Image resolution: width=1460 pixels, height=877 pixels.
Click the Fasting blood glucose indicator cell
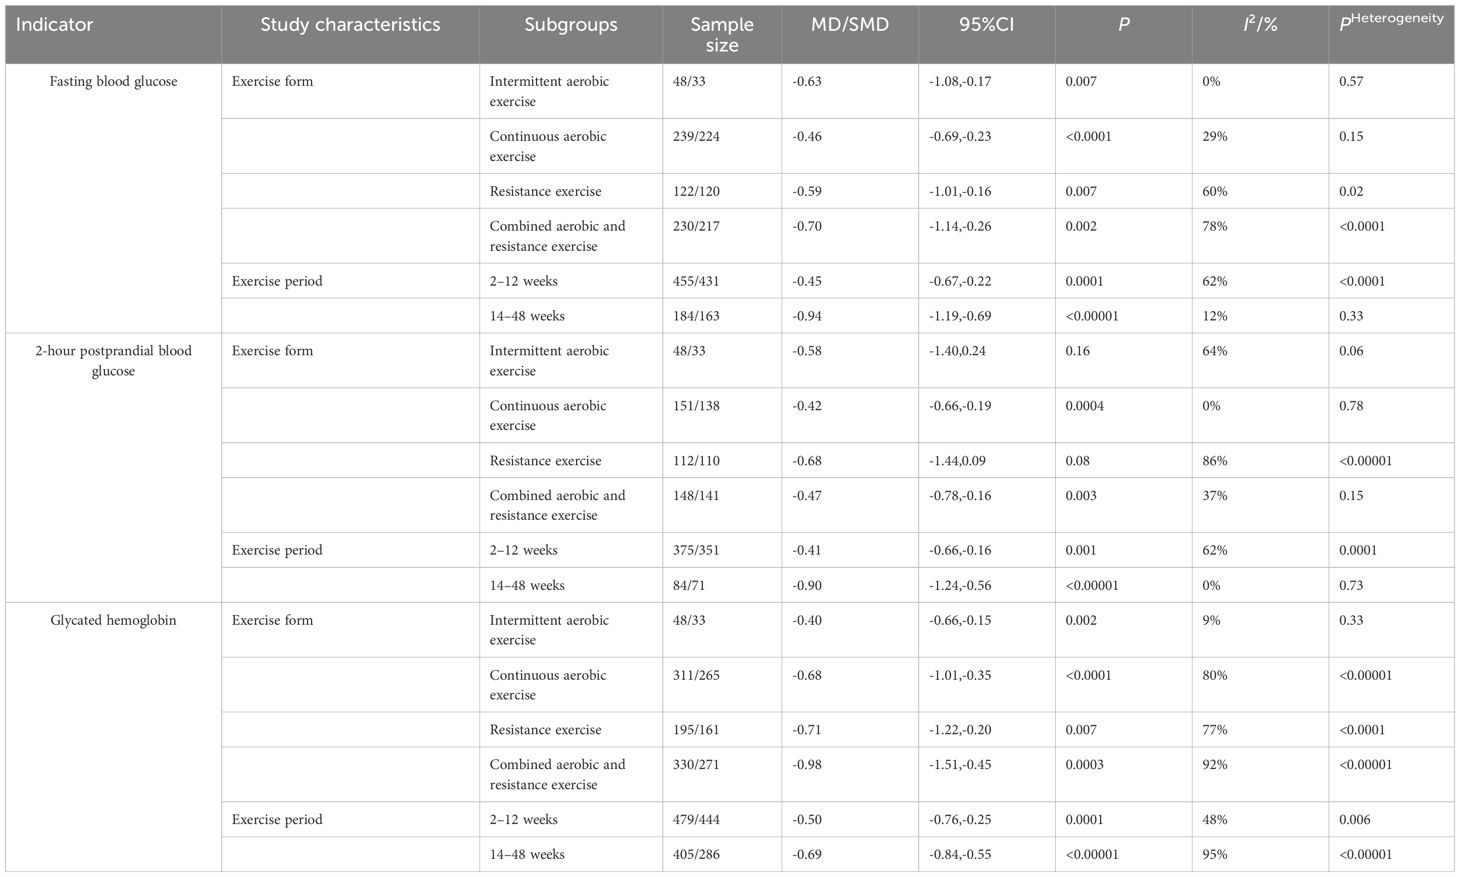pyautogui.click(x=113, y=82)
